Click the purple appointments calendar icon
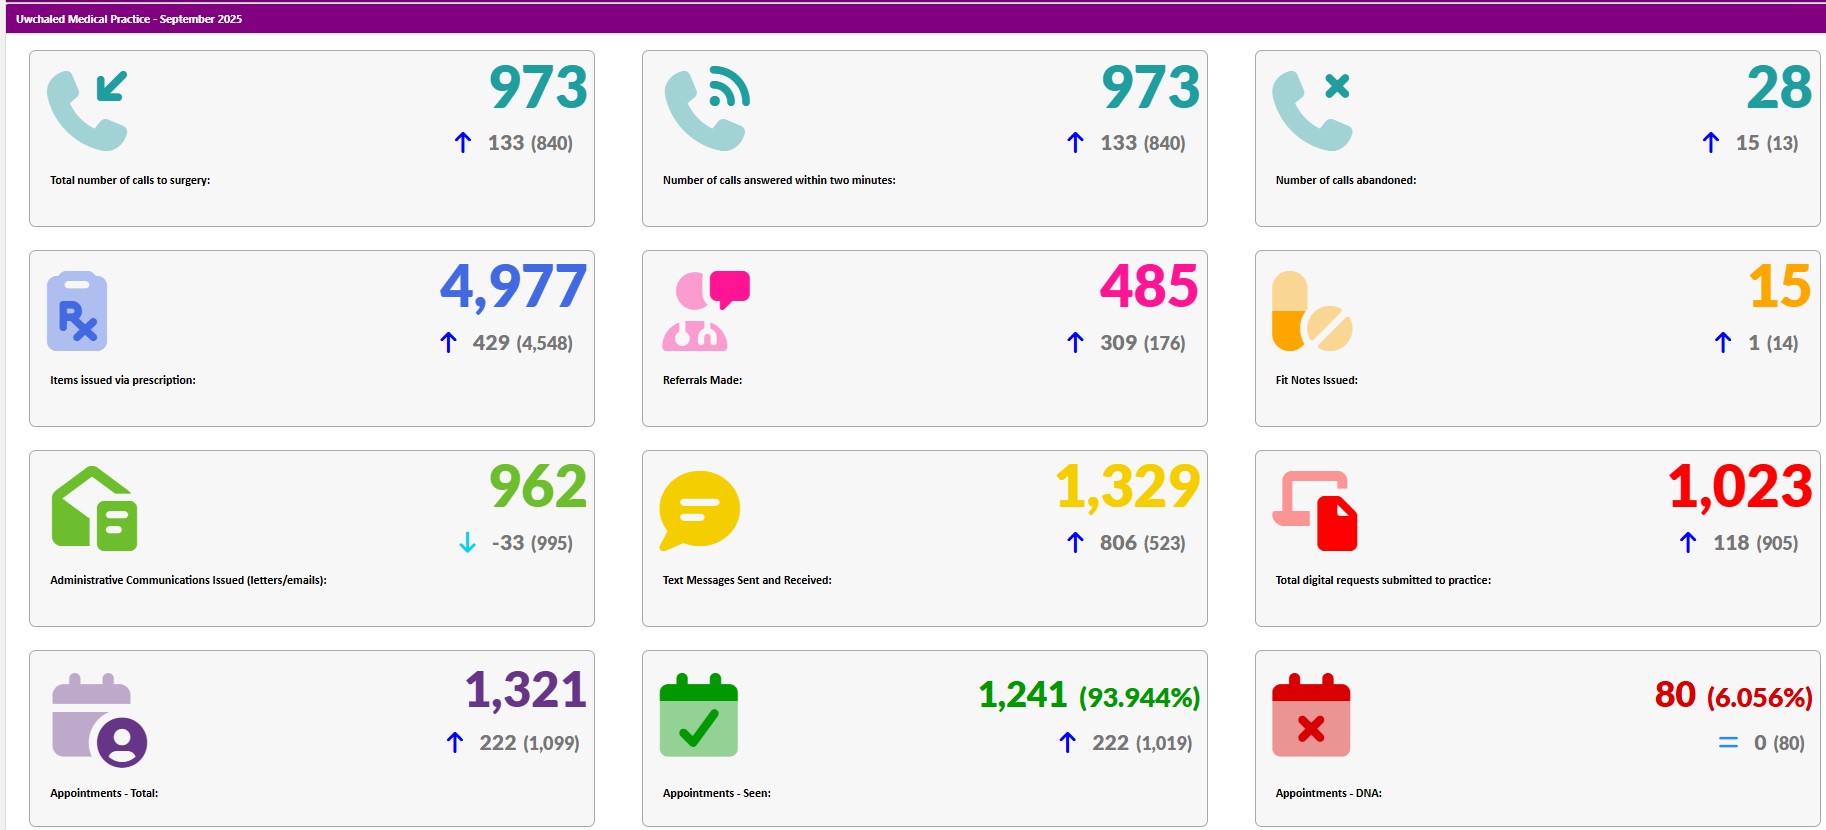 pos(99,720)
